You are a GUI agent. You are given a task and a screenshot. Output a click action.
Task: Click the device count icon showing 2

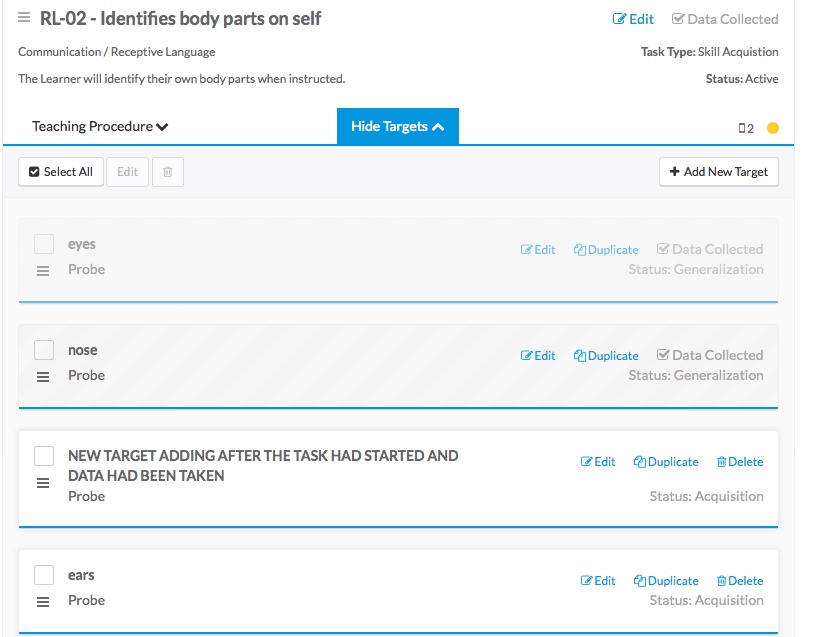(746, 128)
